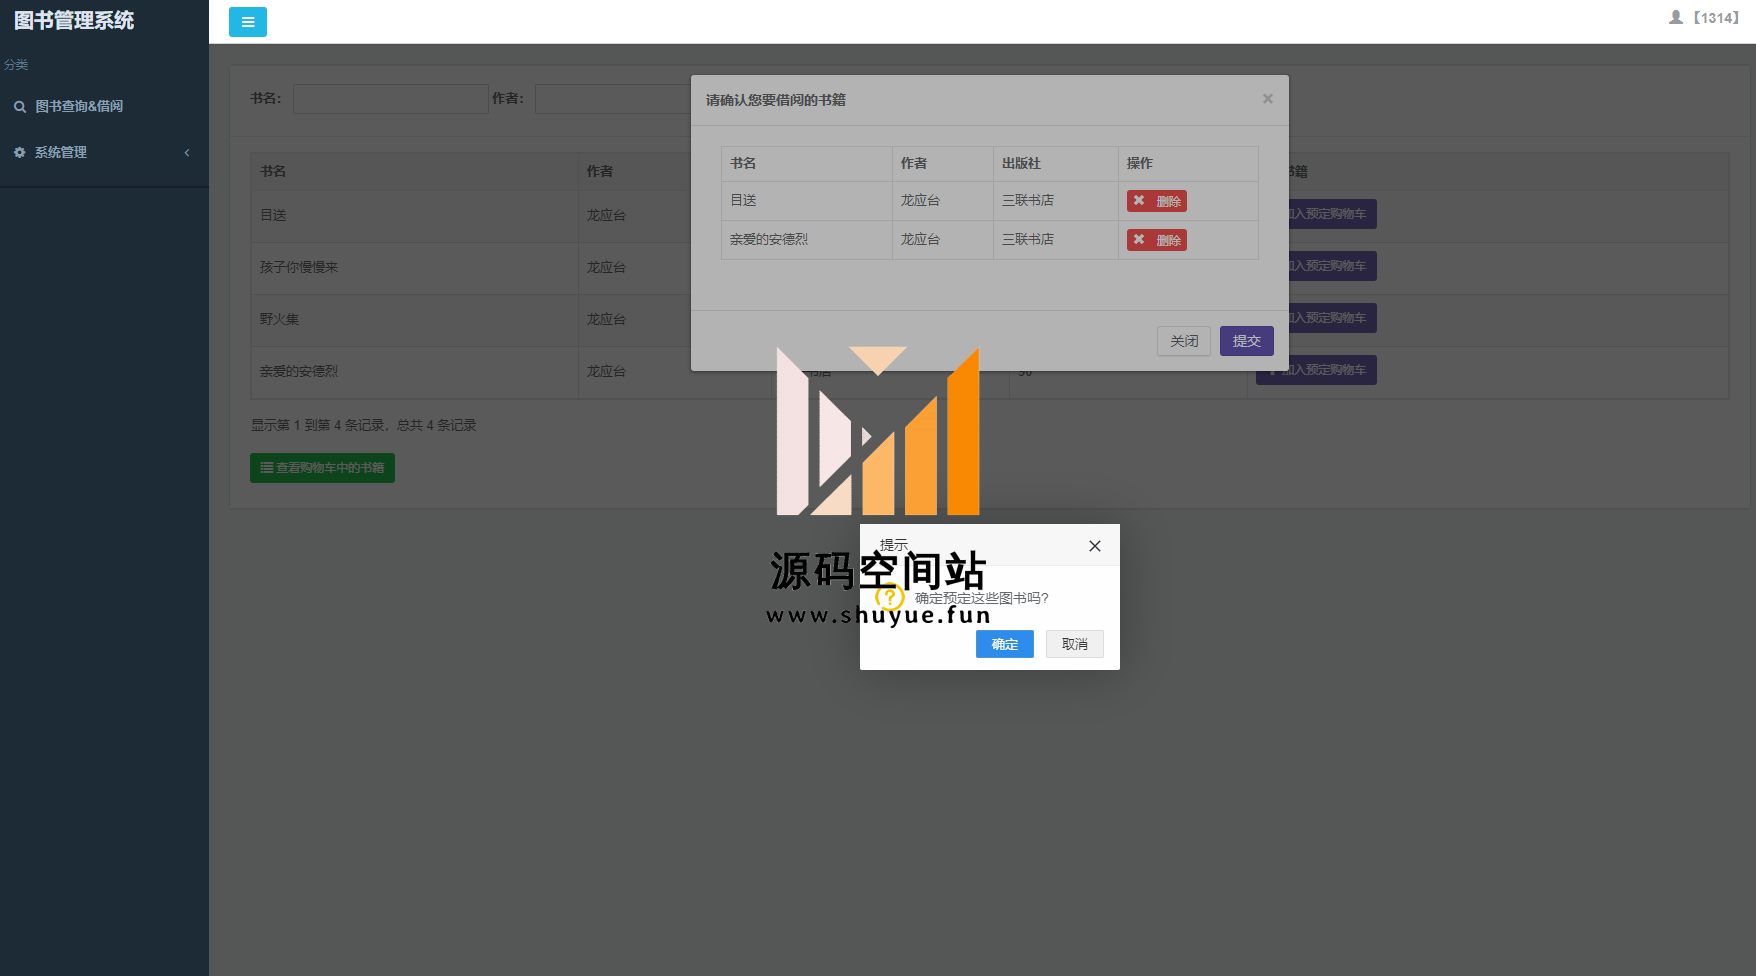The height and width of the screenshot is (976, 1756).
Task: Click the 书名 search input field
Action: coord(390,99)
